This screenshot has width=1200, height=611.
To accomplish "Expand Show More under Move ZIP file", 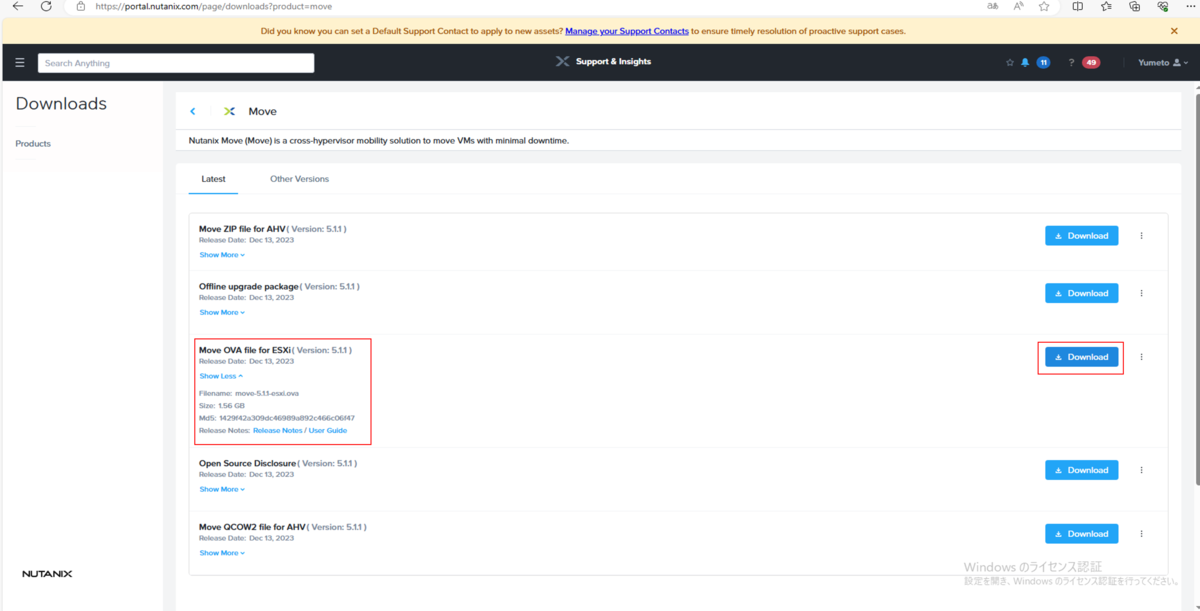I will [x=222, y=255].
